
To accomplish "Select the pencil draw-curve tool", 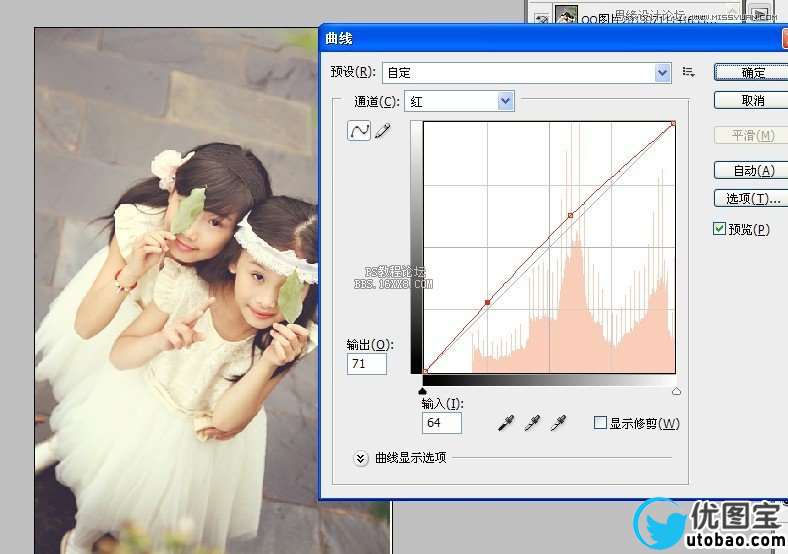I will (382, 131).
